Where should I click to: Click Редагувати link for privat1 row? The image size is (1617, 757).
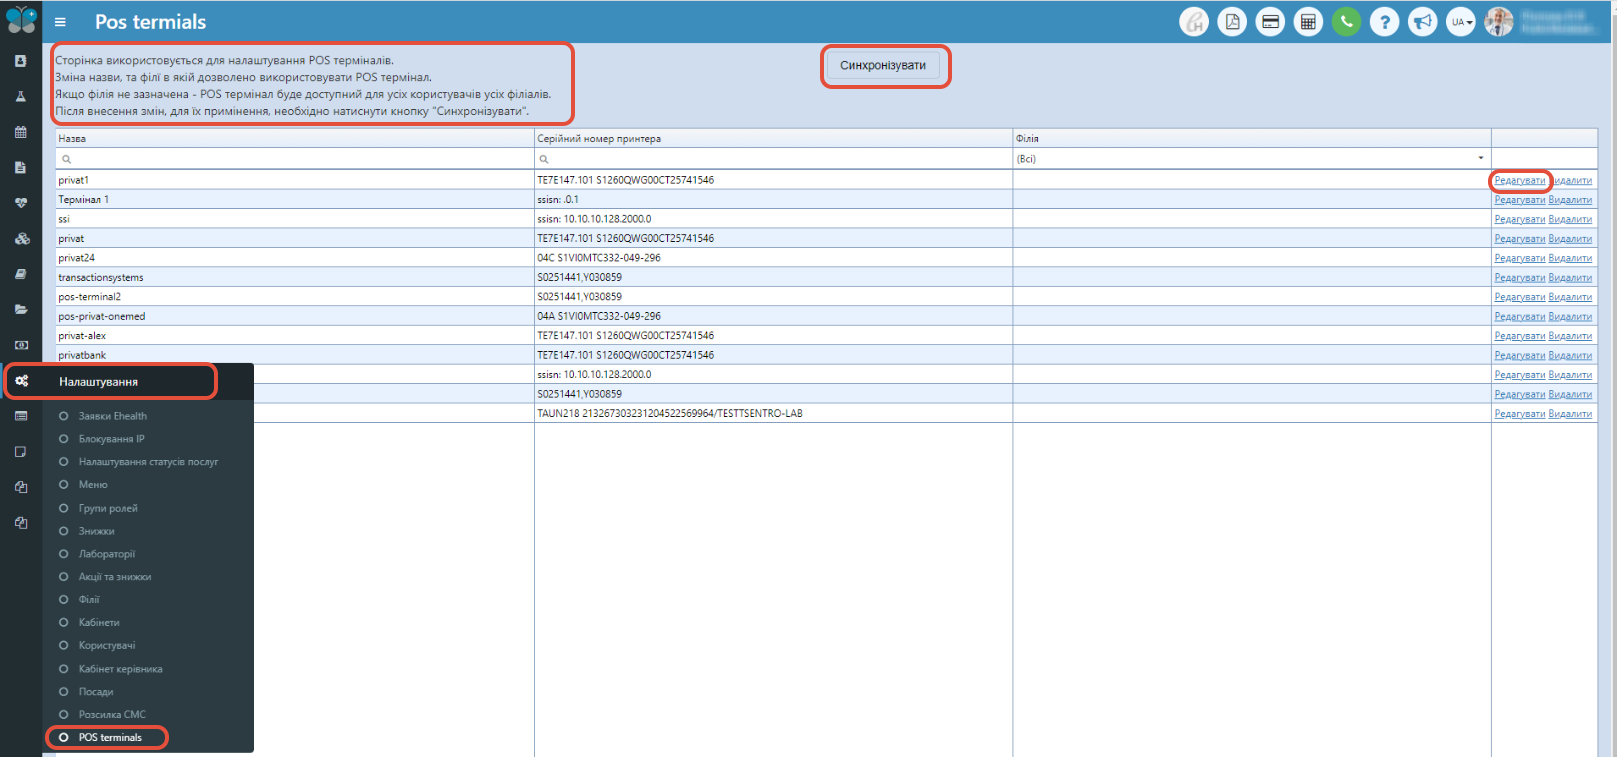tap(1519, 181)
